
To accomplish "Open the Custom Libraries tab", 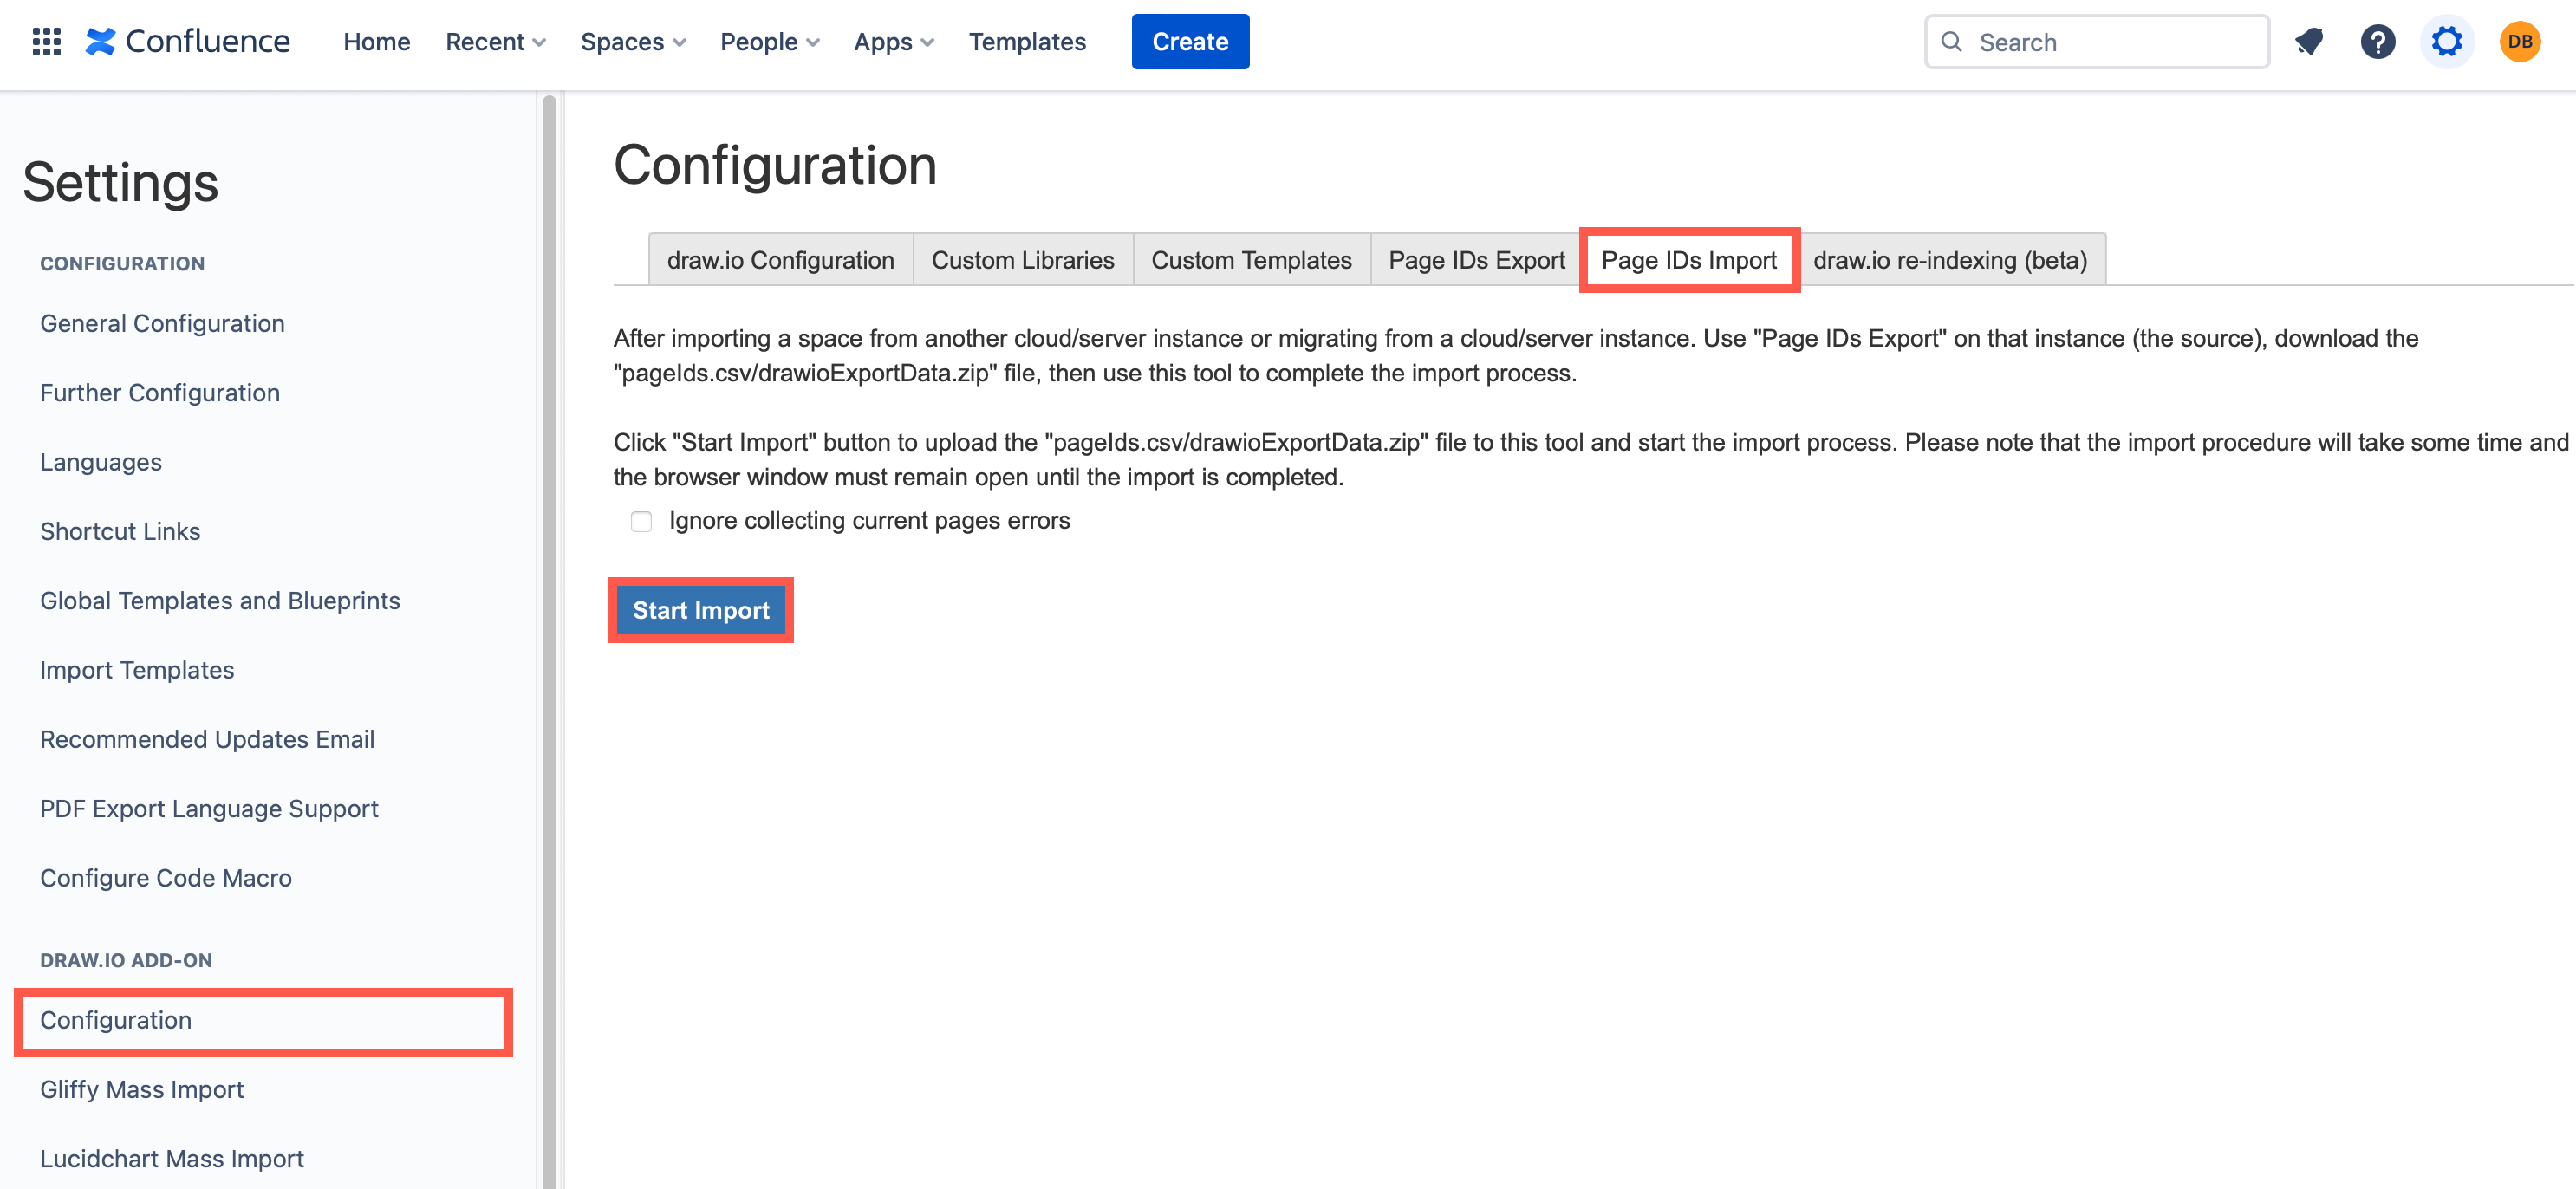I will [x=1023, y=259].
